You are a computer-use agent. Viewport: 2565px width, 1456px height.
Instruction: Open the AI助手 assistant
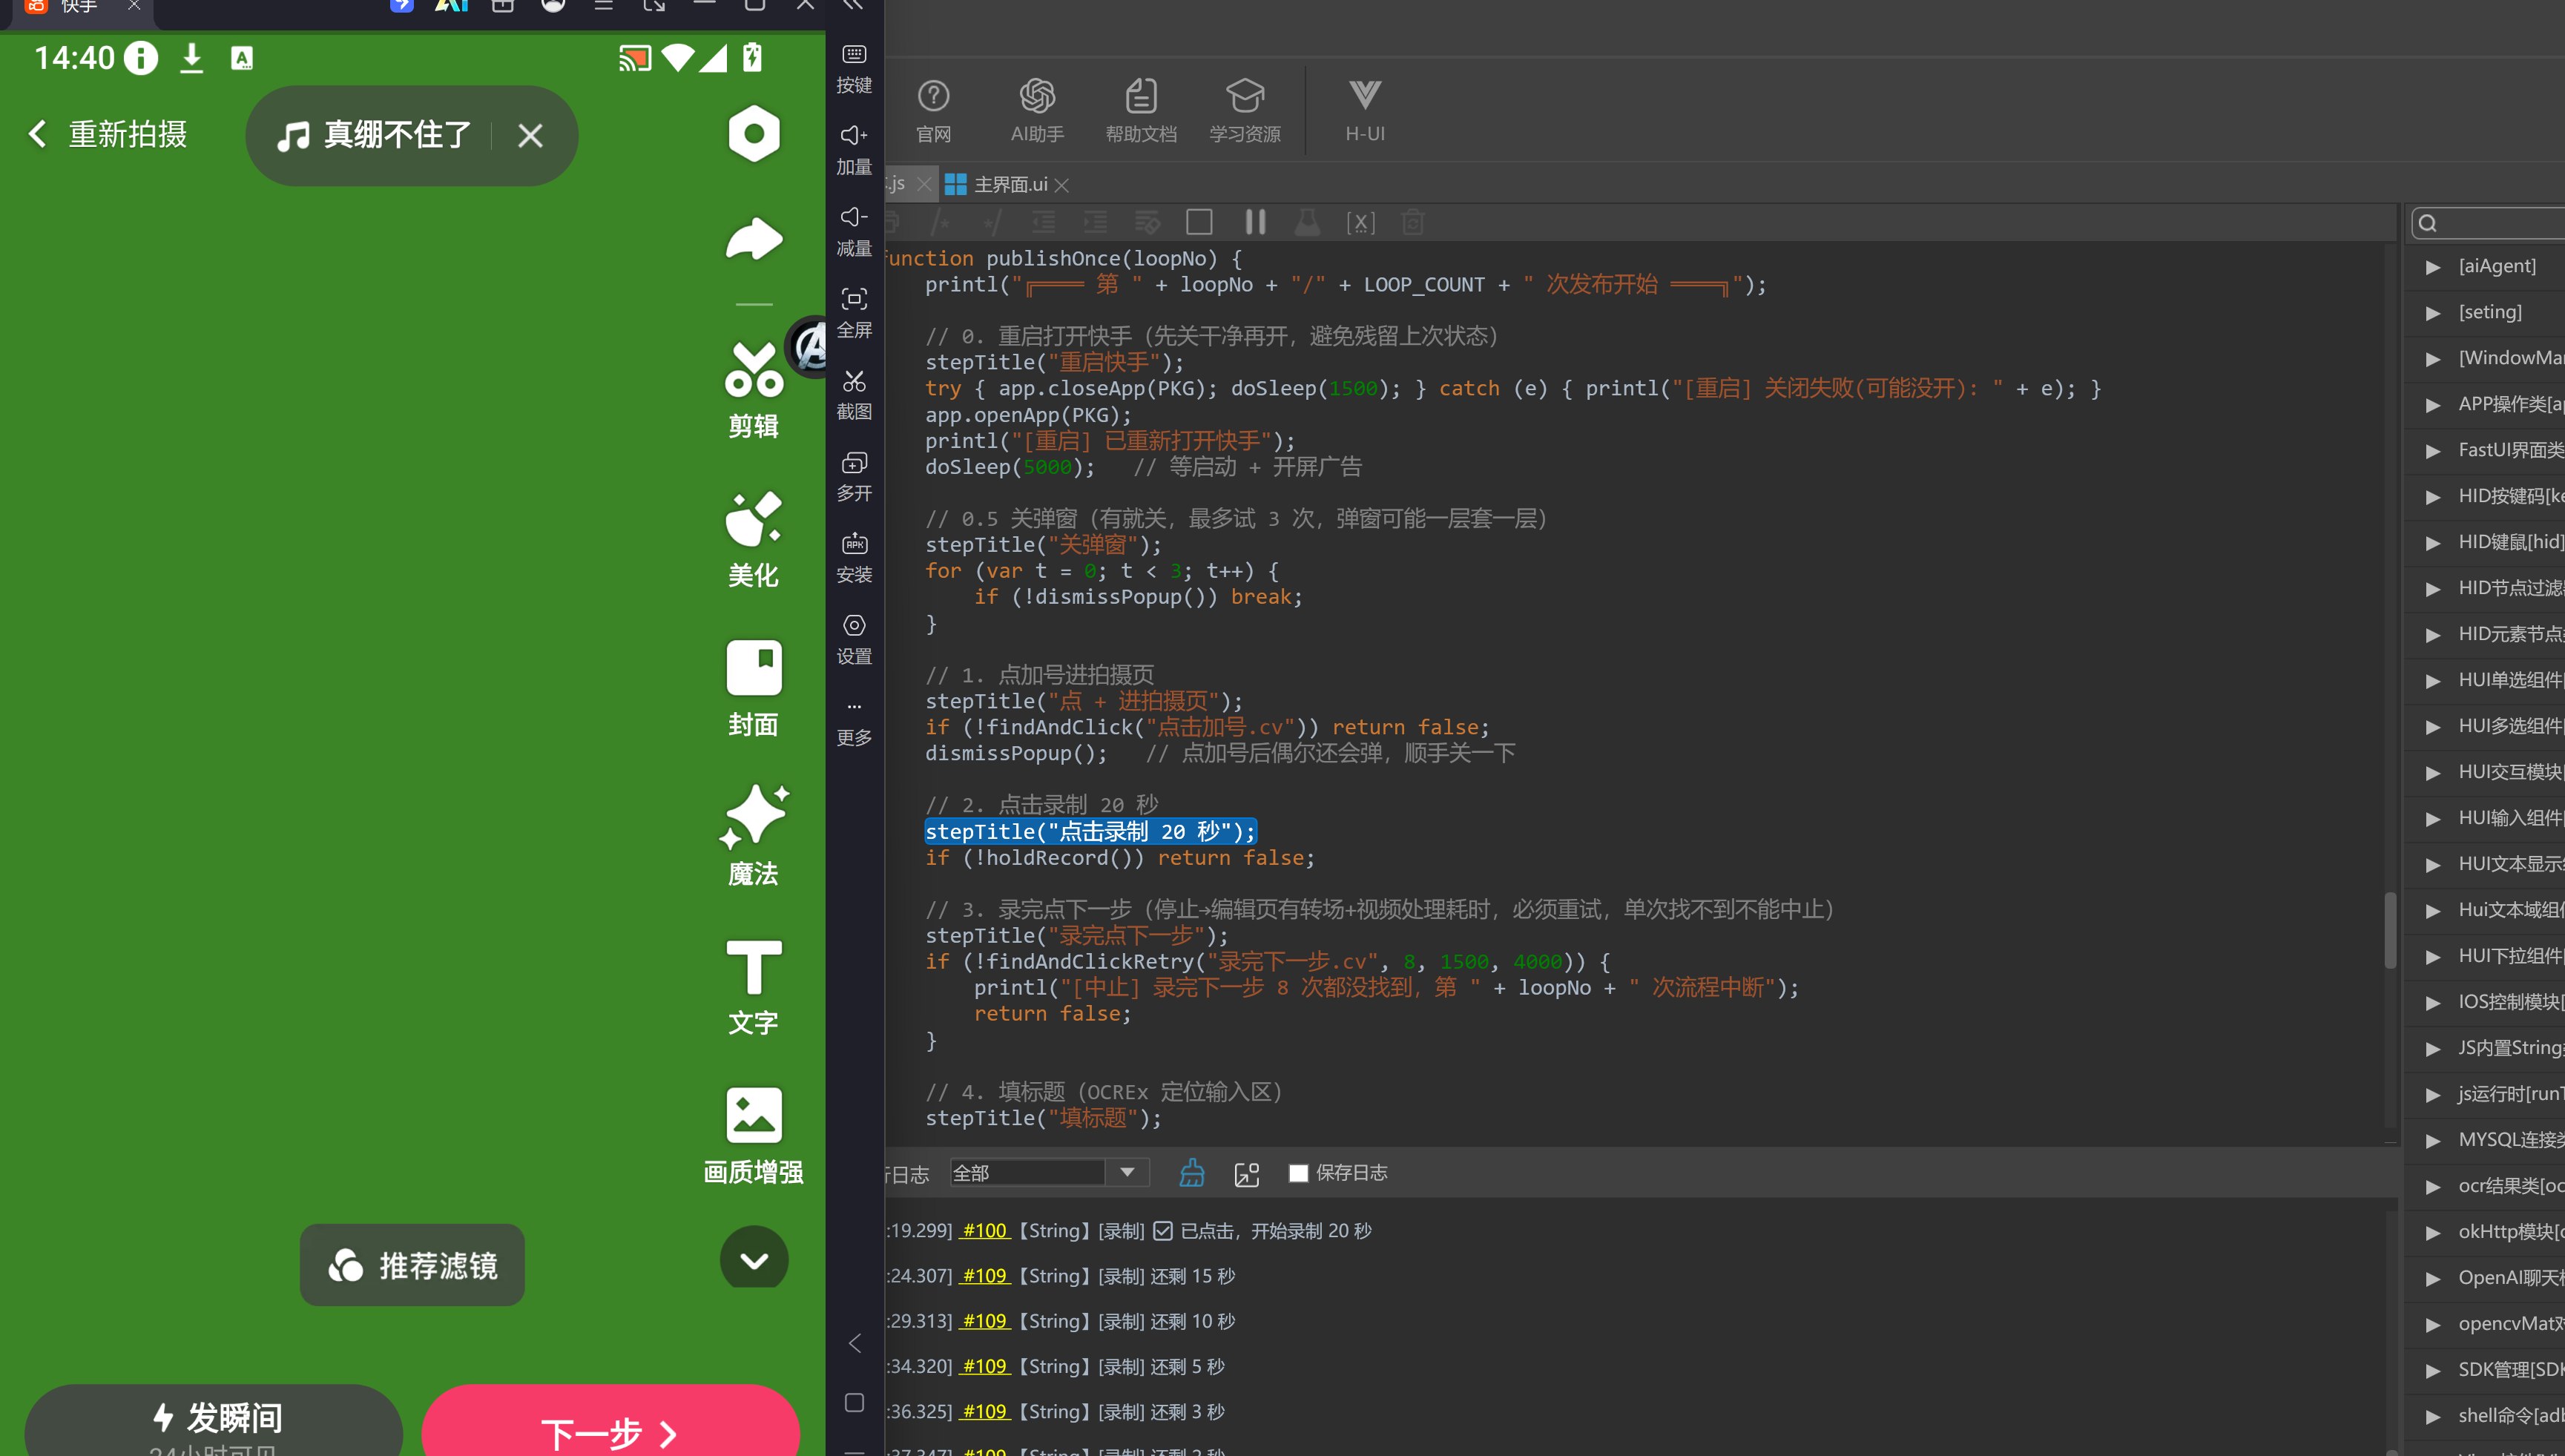1037,110
